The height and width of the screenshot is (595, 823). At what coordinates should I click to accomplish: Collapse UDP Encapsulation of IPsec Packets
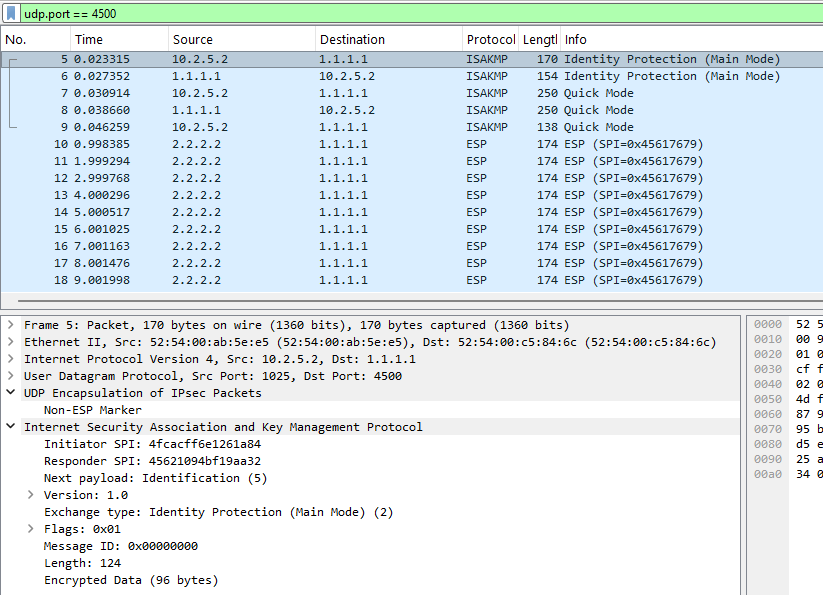(x=11, y=393)
